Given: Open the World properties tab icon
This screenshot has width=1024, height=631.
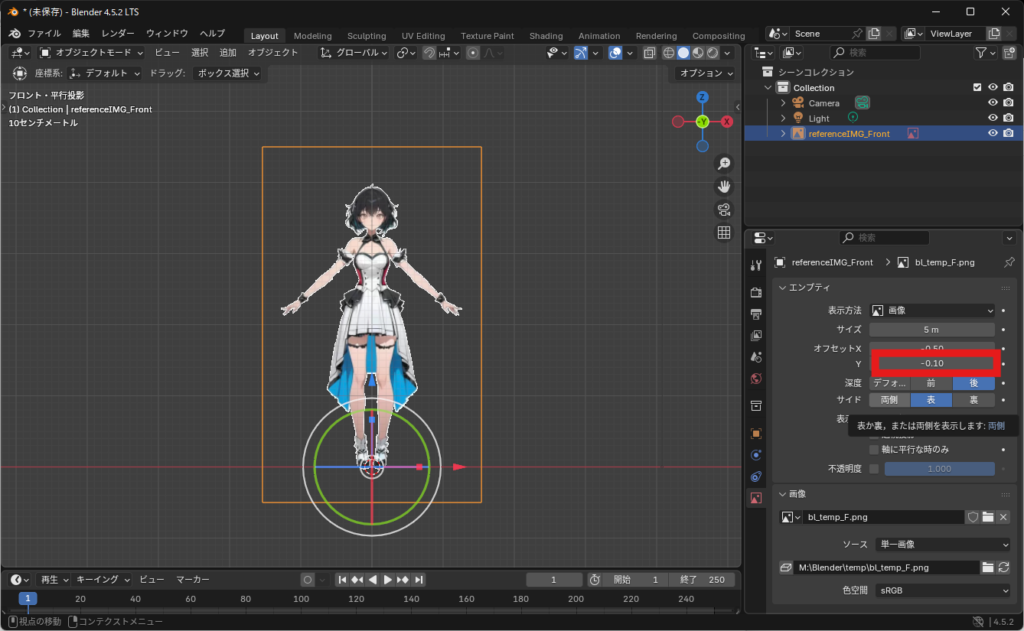Looking at the screenshot, I should (756, 378).
